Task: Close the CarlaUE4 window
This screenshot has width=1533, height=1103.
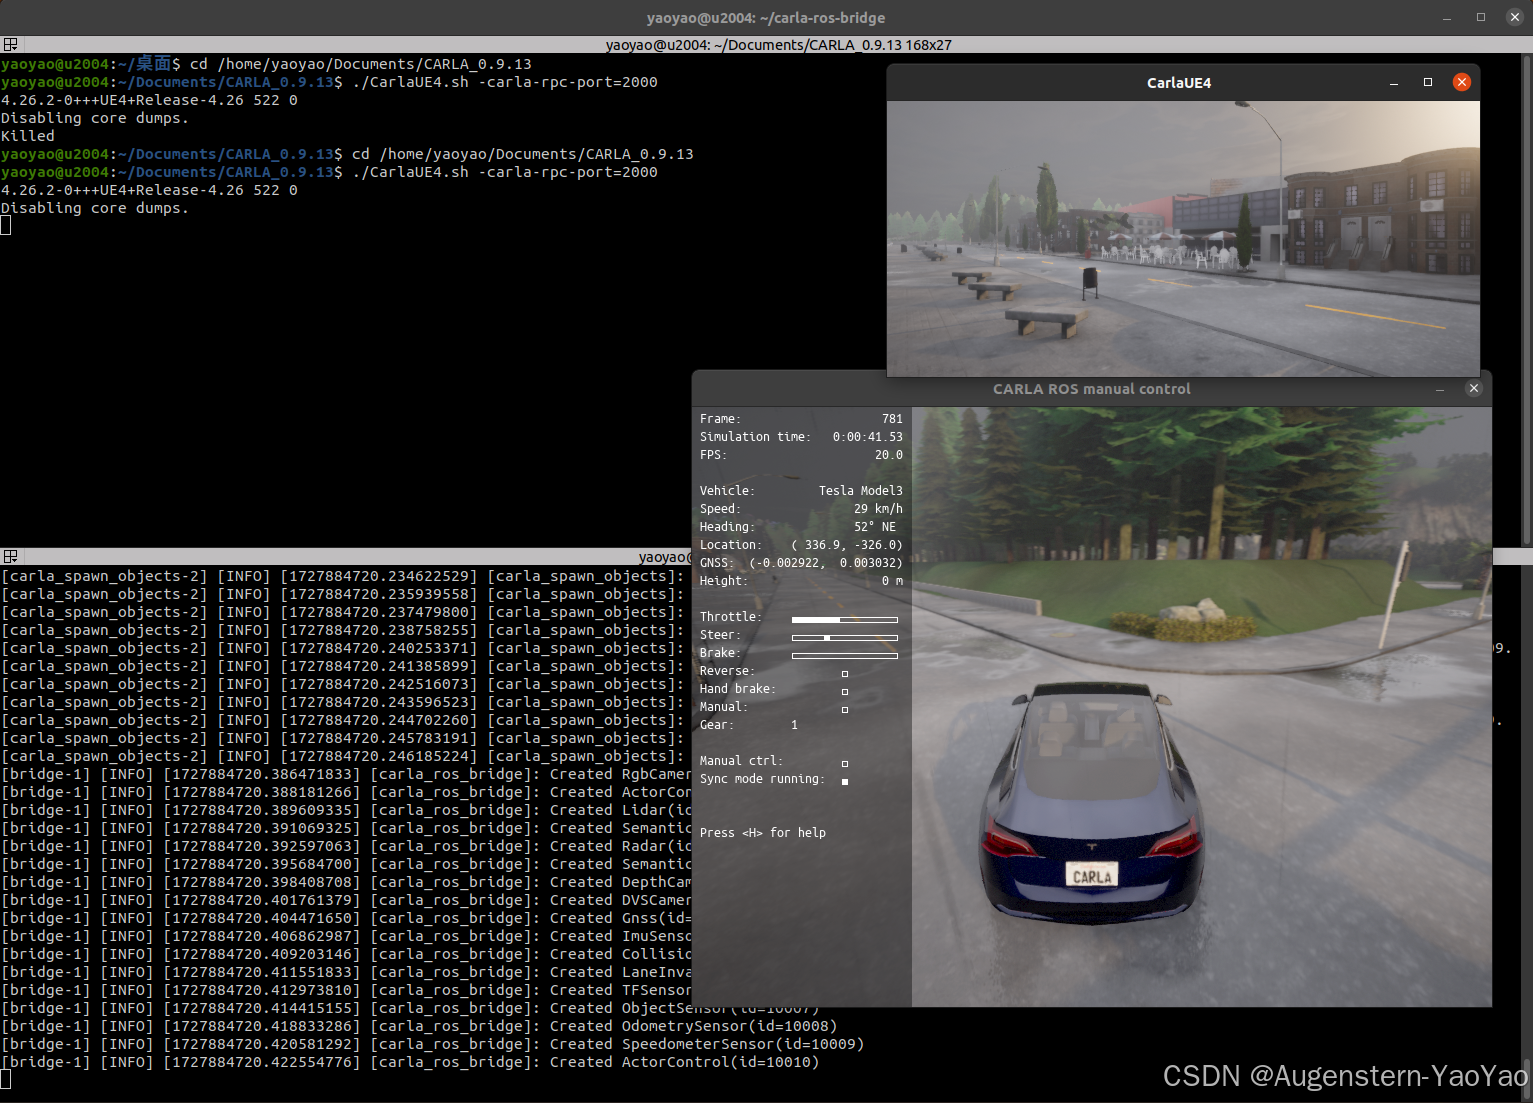Action: (x=1462, y=82)
